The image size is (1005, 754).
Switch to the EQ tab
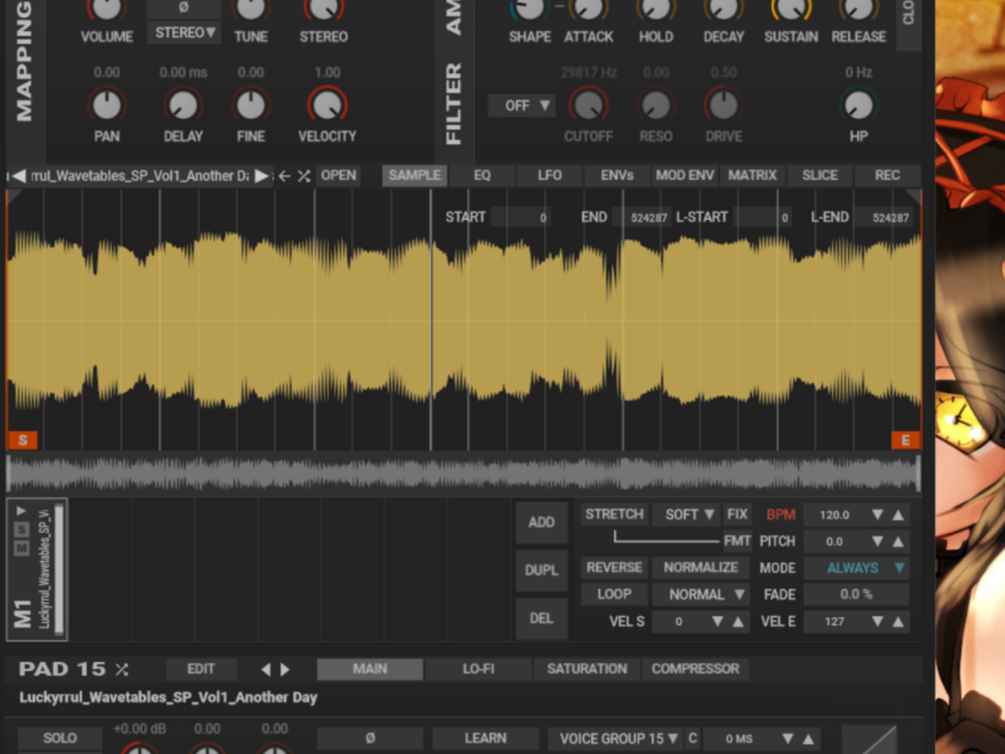click(x=482, y=176)
